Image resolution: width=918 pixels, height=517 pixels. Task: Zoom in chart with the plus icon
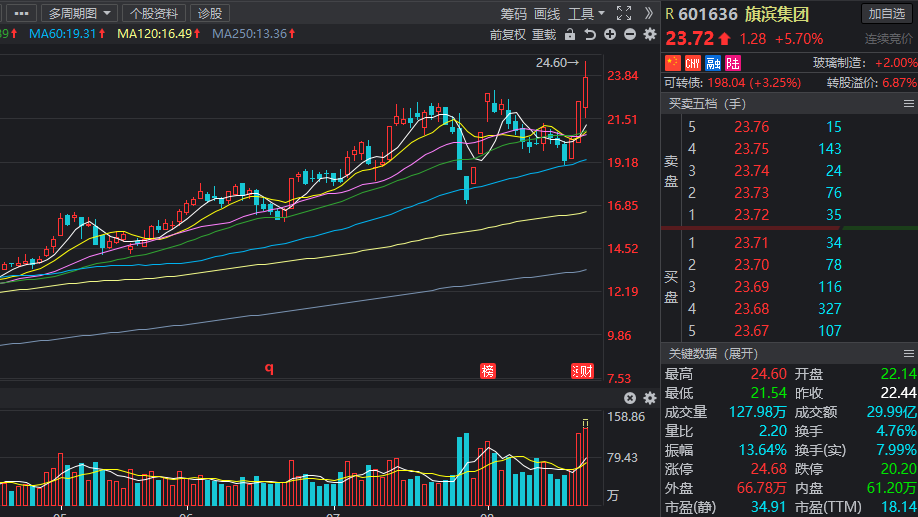(x=609, y=35)
